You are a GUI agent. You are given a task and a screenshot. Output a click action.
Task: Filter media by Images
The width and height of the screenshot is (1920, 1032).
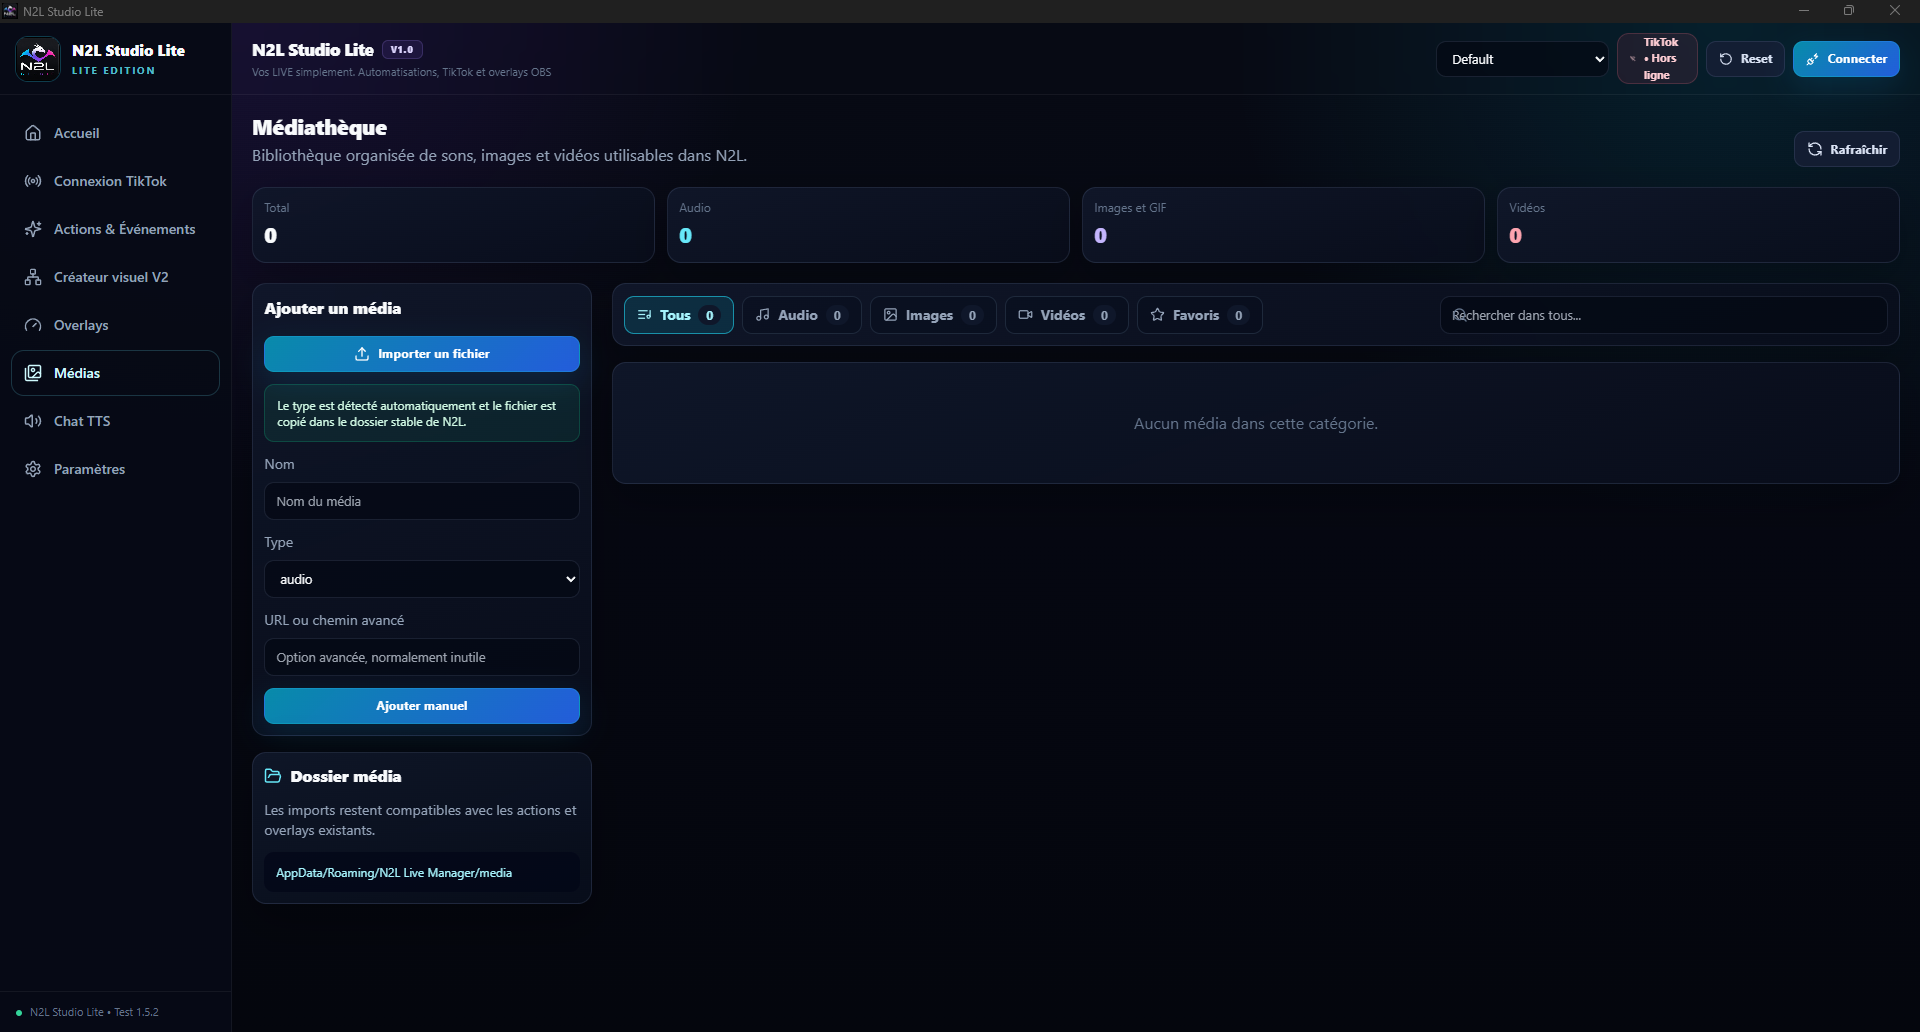click(933, 315)
